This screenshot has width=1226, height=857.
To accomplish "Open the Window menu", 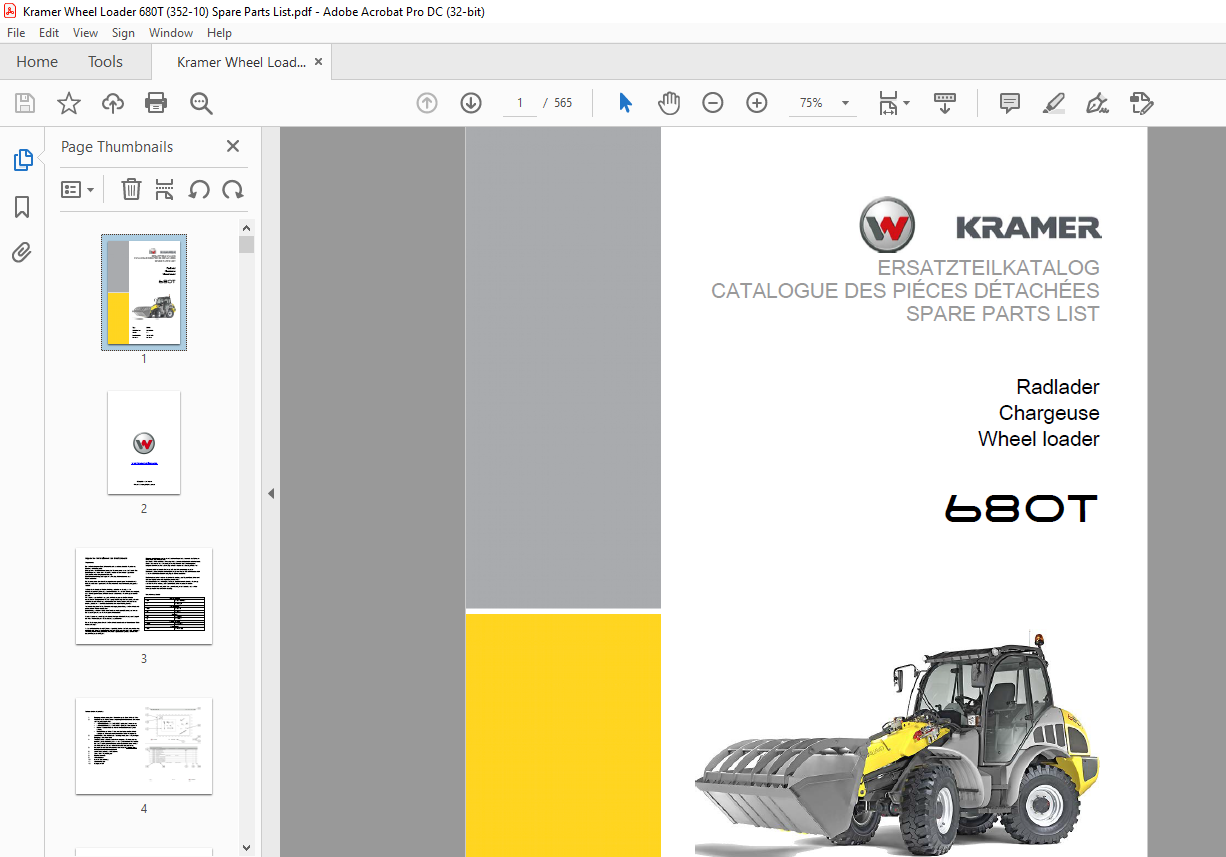I will coord(171,33).
